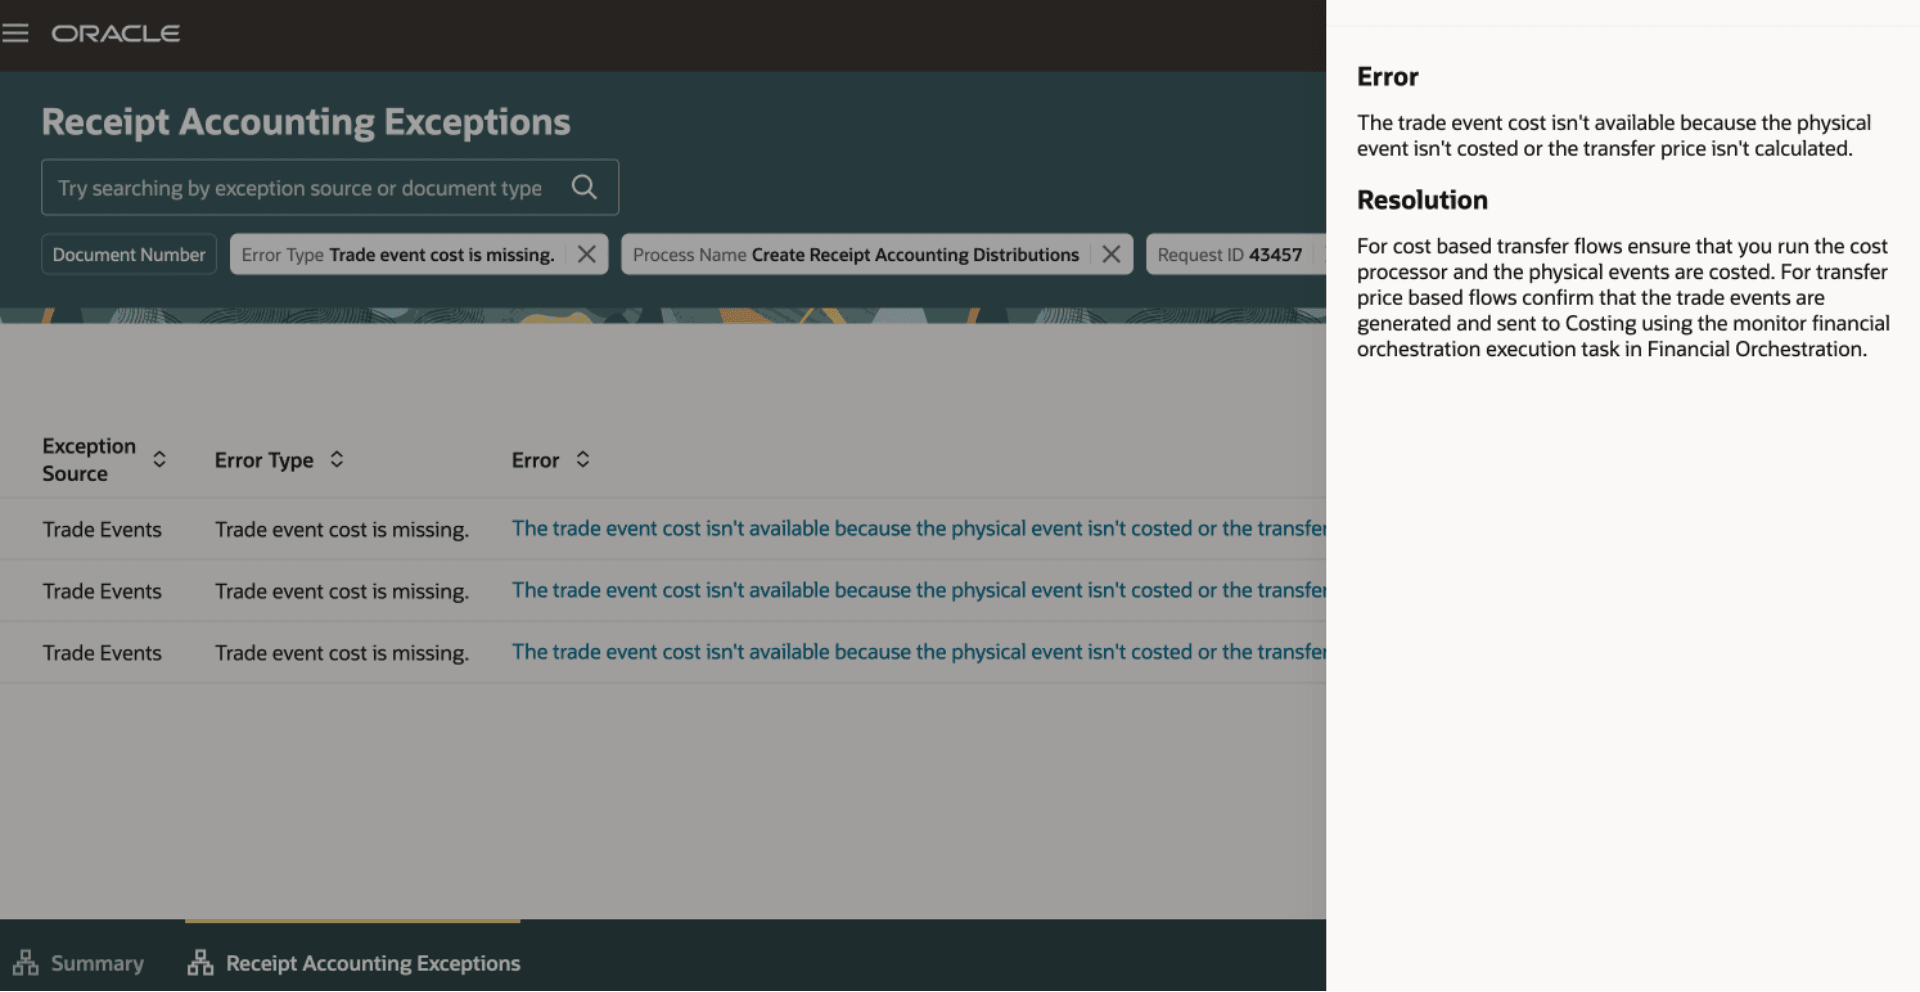Image resolution: width=1920 pixels, height=992 pixels.
Task: Click the search magnifier icon
Action: click(x=584, y=187)
